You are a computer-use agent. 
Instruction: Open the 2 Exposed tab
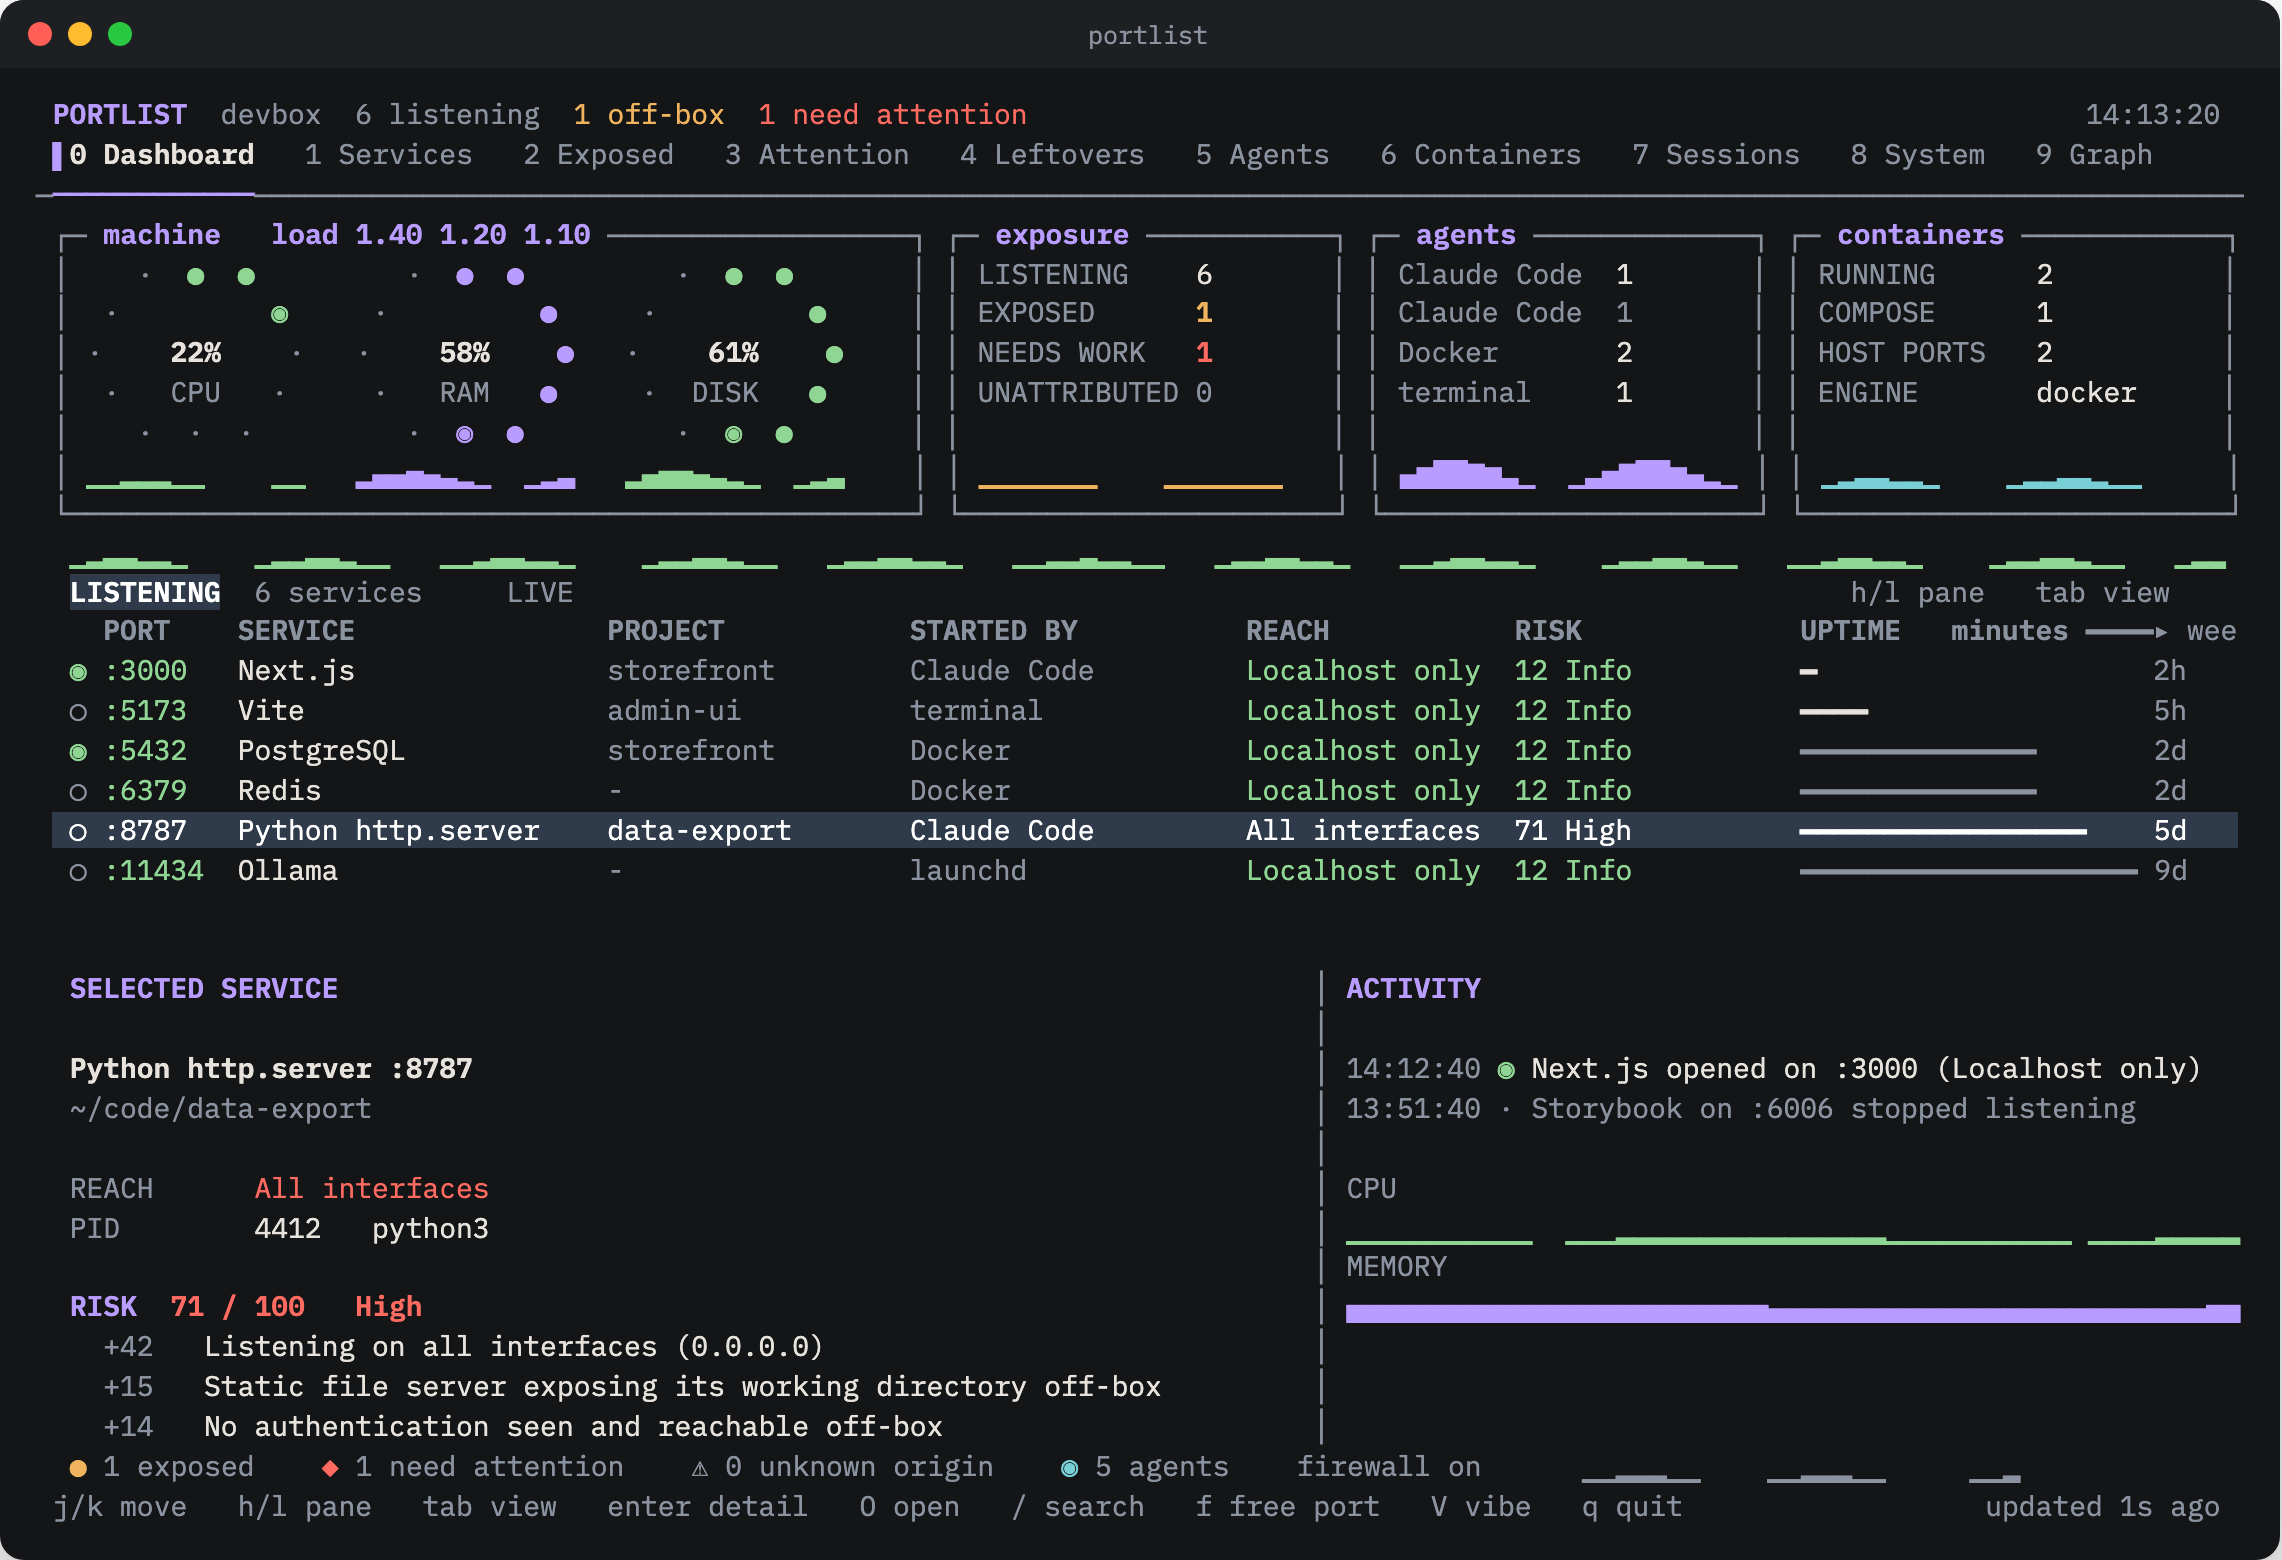[598, 155]
